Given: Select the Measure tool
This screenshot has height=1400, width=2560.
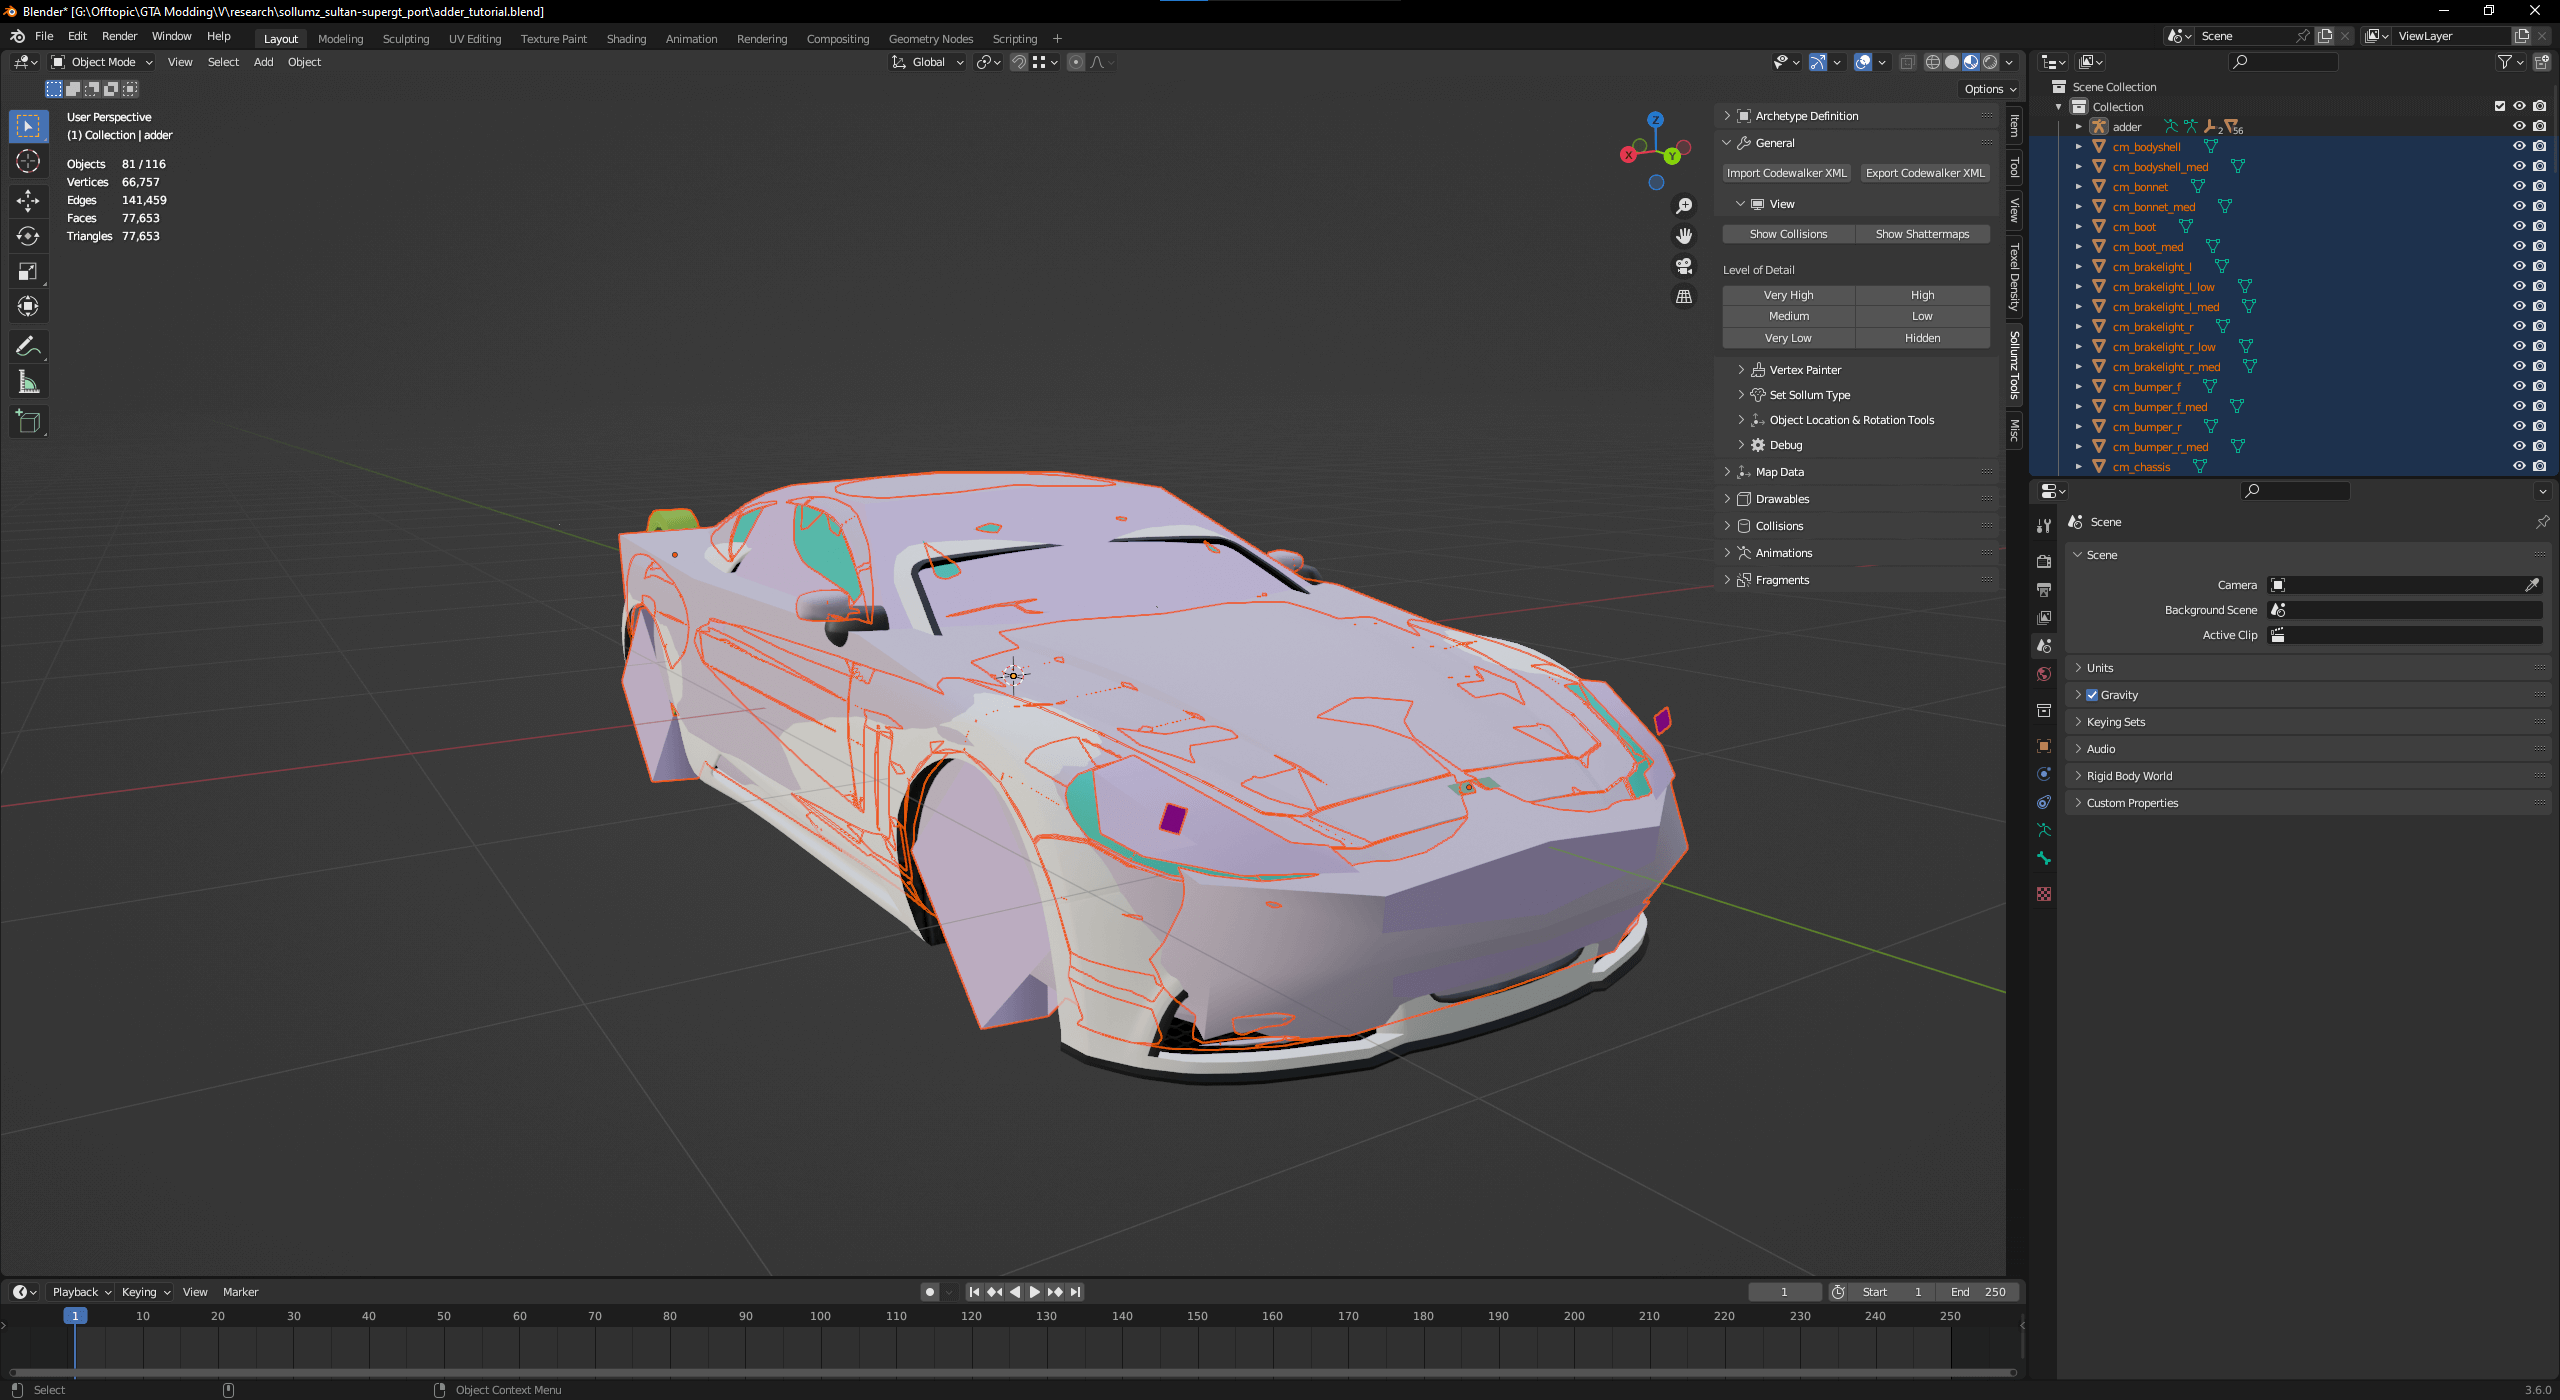Looking at the screenshot, I should point(28,382).
